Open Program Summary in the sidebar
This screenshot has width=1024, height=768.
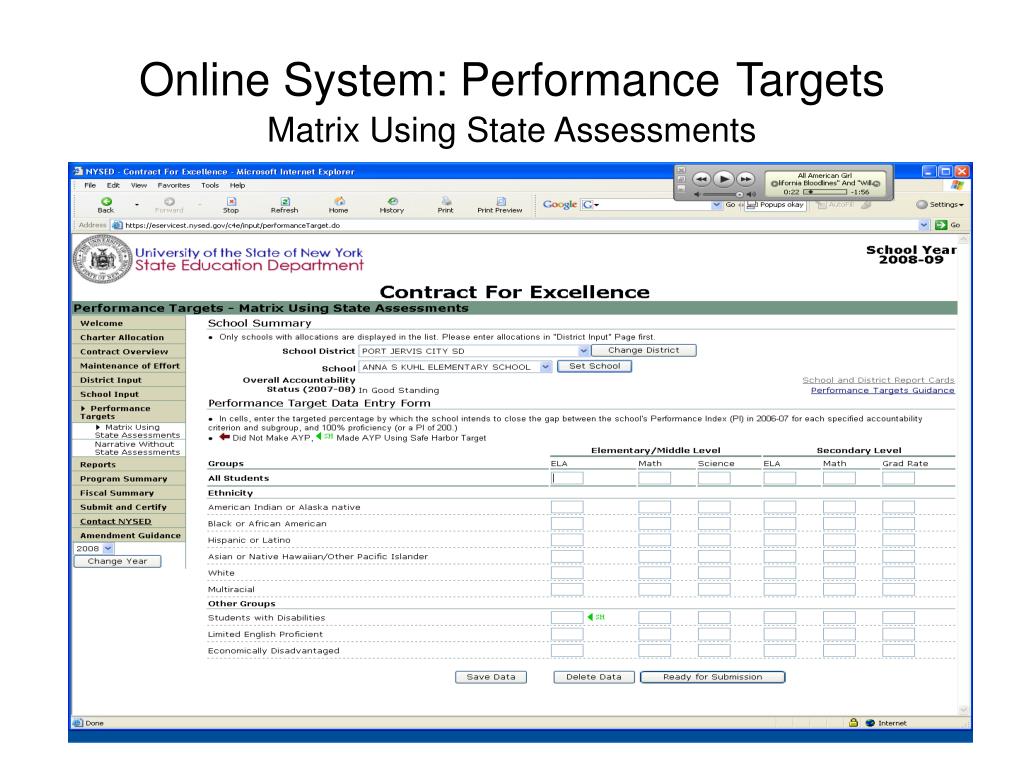[129, 479]
